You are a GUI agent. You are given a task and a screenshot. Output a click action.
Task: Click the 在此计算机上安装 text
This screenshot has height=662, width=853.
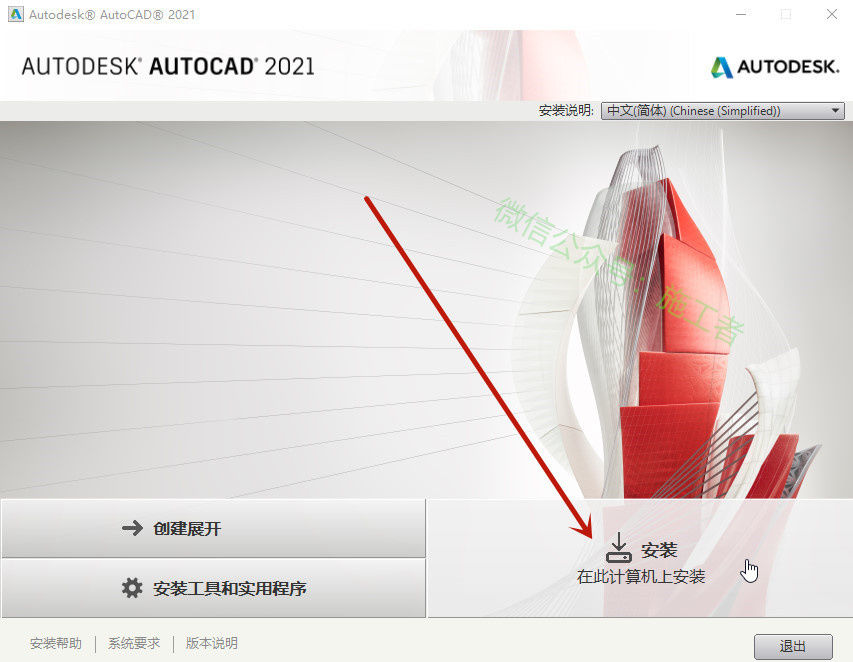click(641, 577)
